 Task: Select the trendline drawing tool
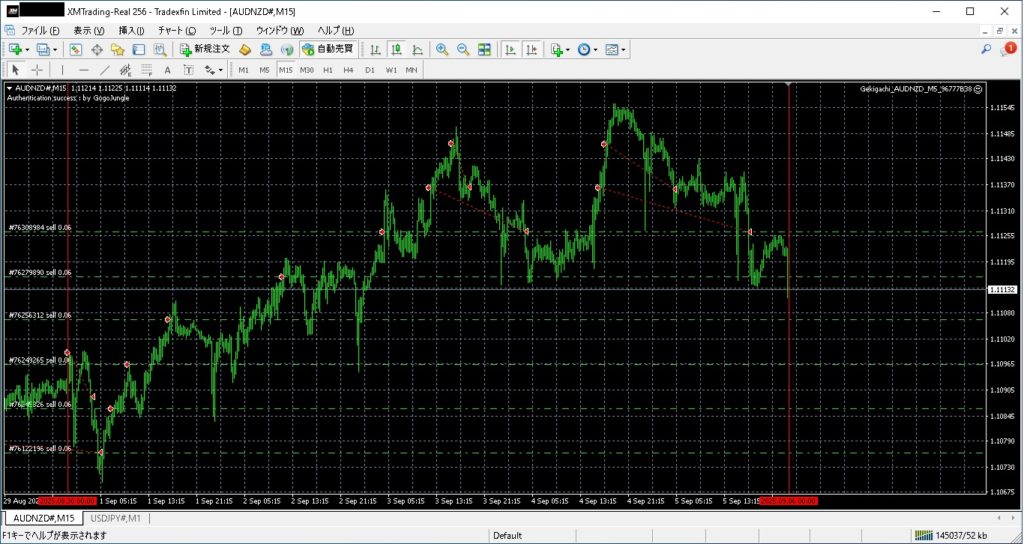tap(104, 70)
